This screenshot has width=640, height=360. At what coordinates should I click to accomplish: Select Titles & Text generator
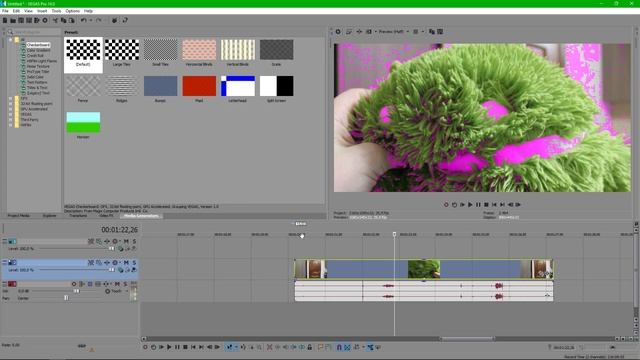37,87
